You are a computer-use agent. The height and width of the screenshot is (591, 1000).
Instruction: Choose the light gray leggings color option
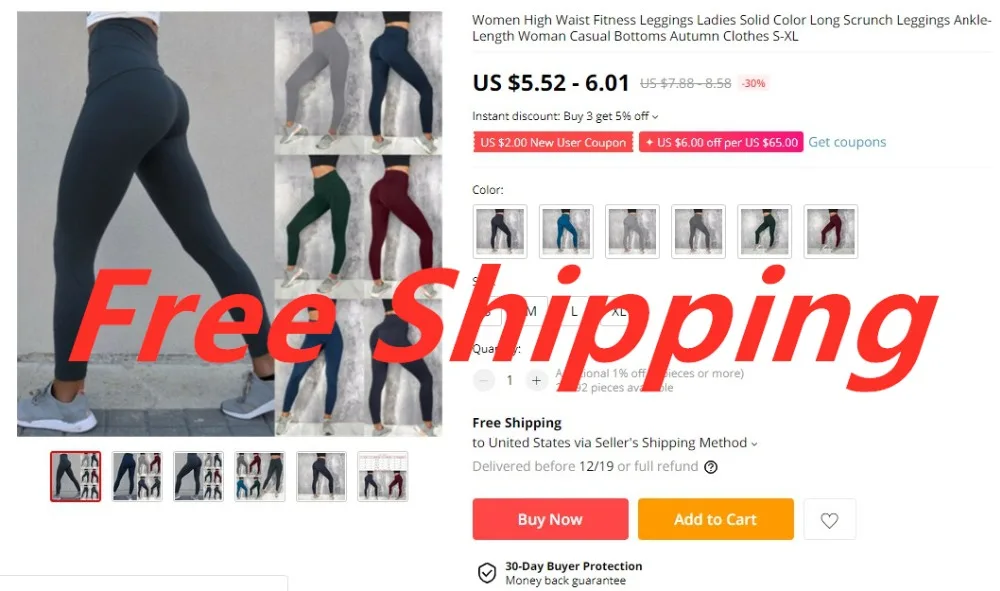pos(632,231)
